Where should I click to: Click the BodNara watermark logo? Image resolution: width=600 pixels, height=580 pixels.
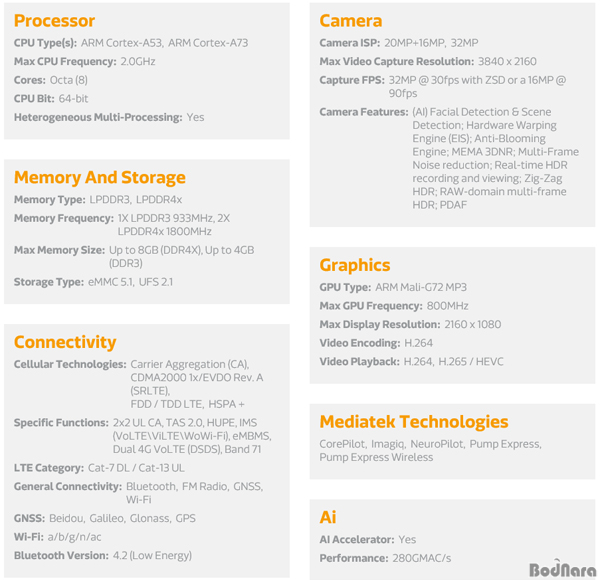click(563, 568)
